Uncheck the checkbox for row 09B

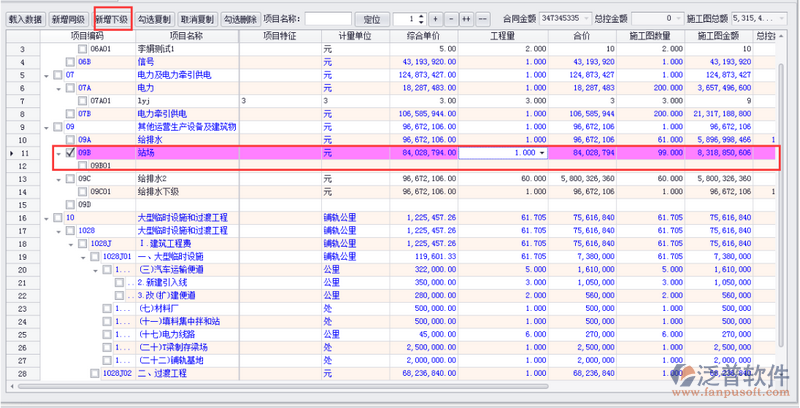[70, 153]
